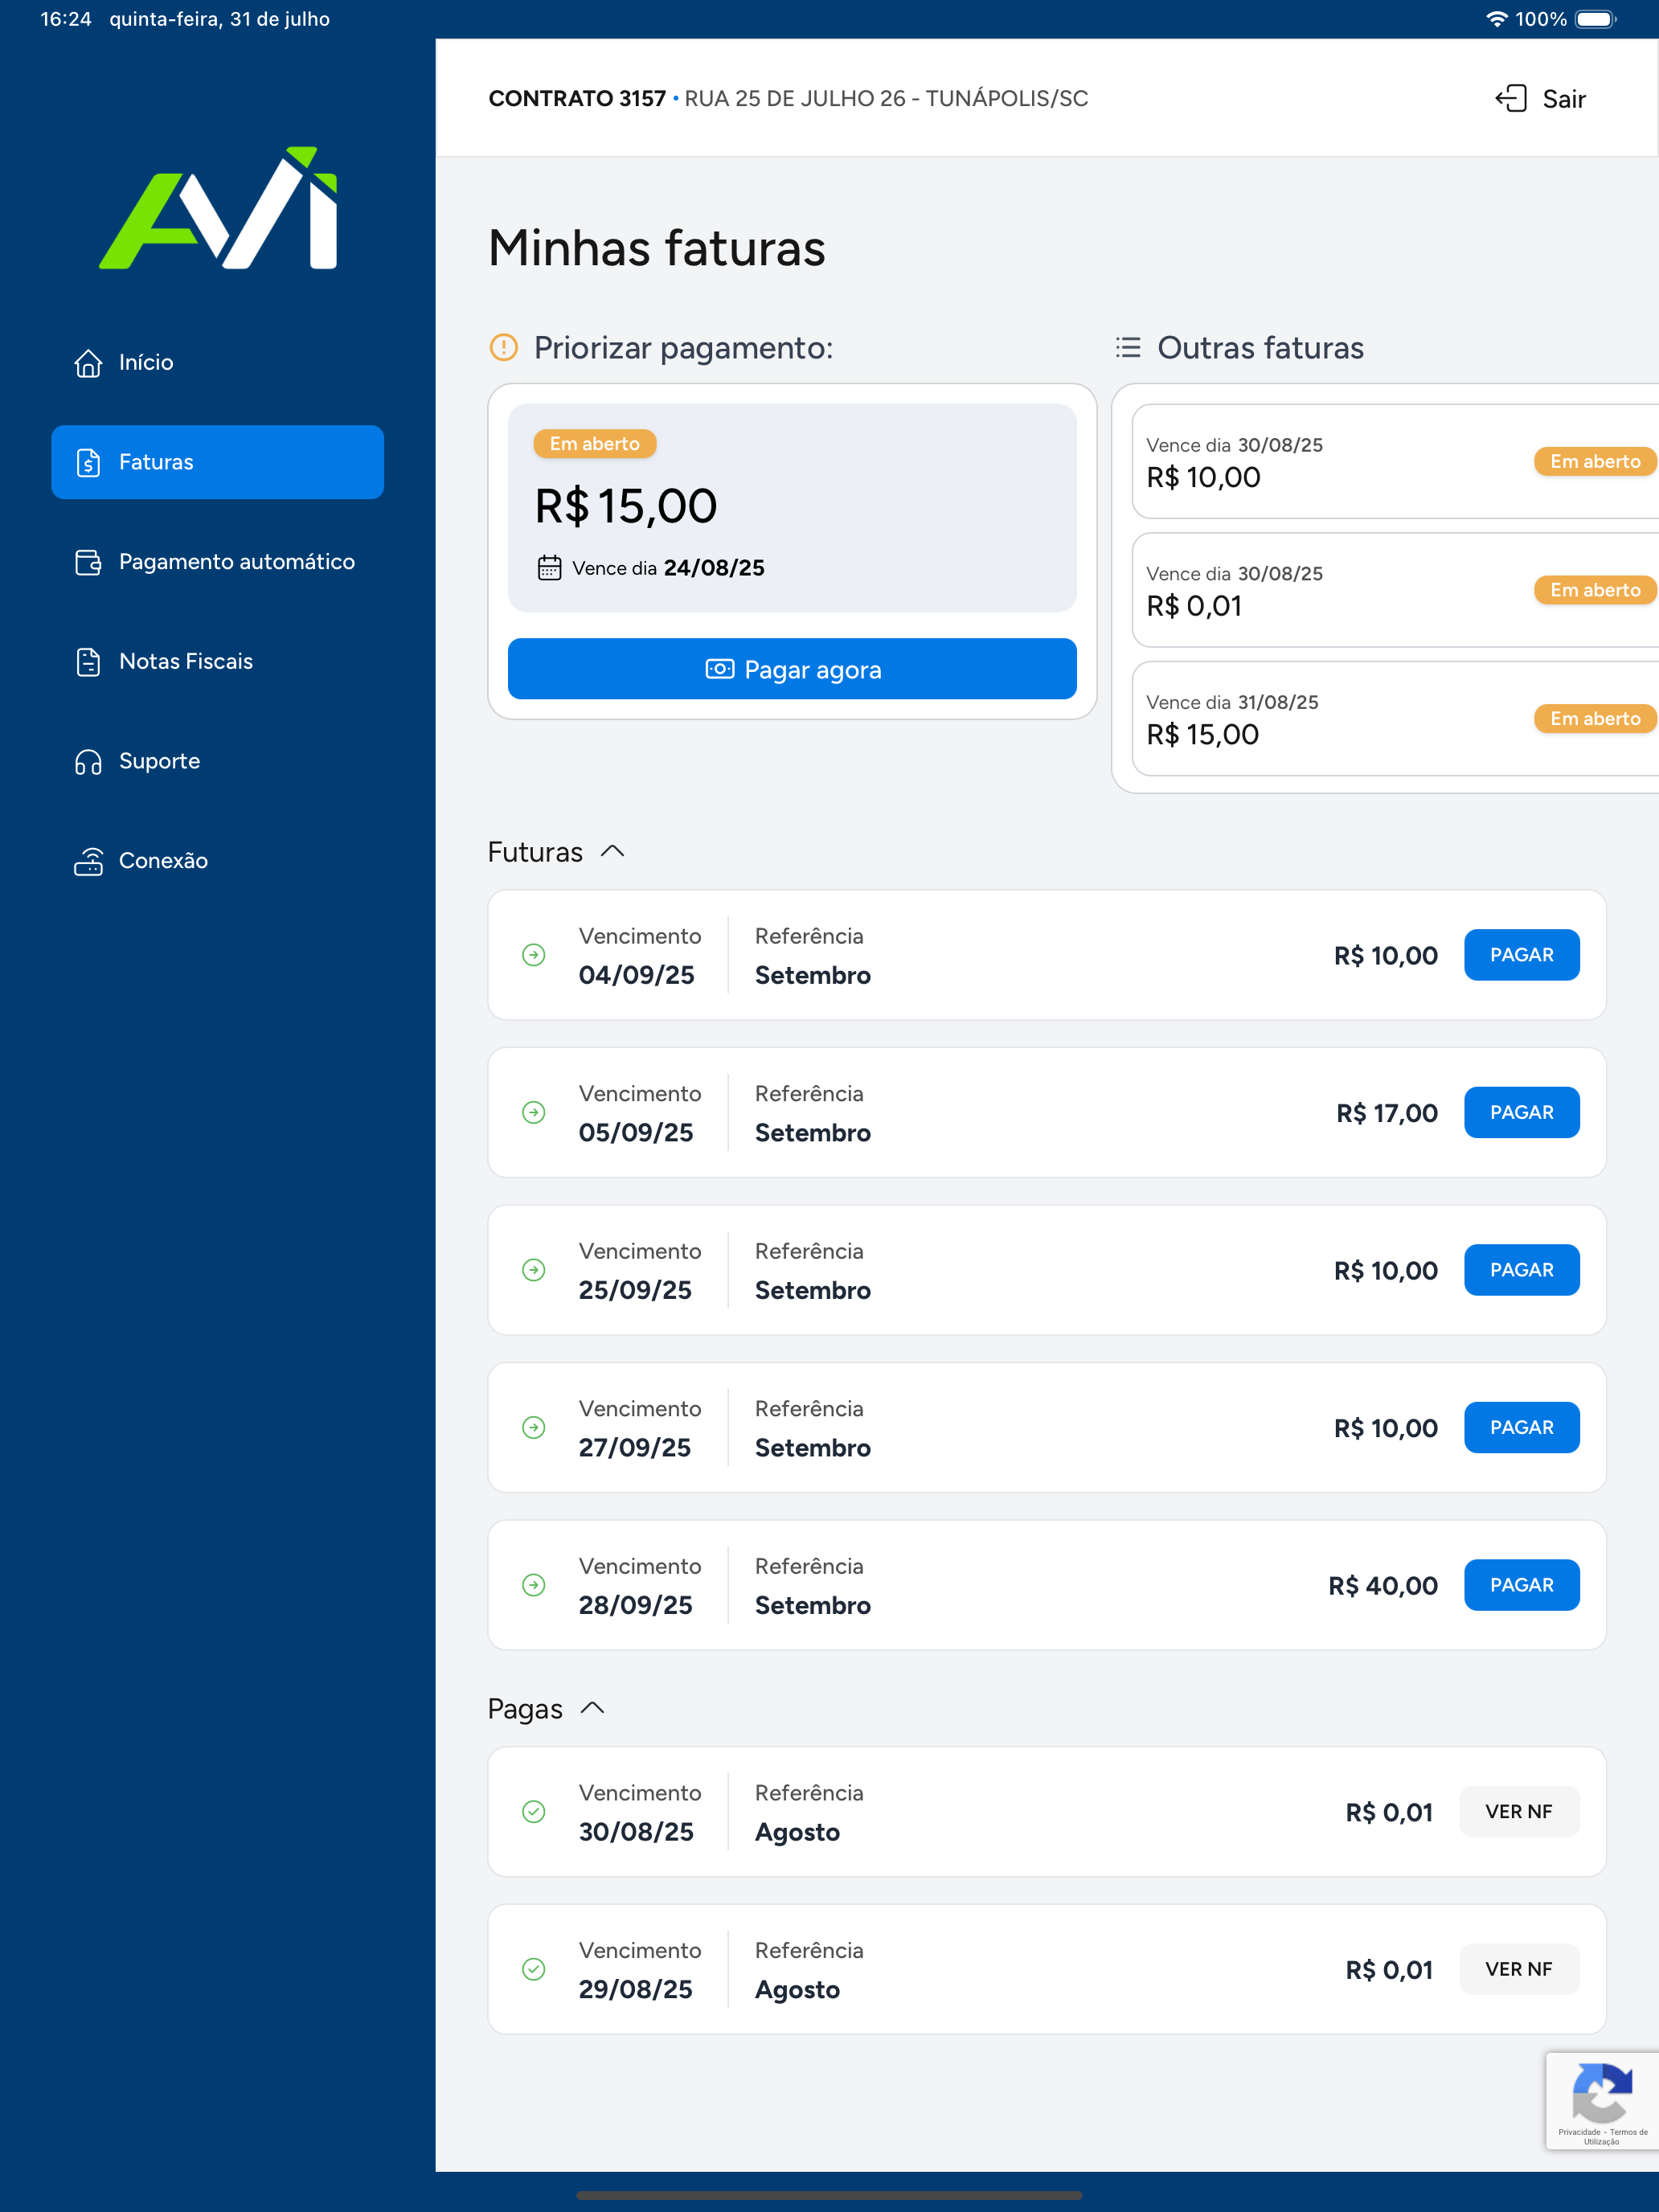Viewport: 1659px width, 2212px height.
Task: Select the Faturas menu item
Action: pos(218,462)
